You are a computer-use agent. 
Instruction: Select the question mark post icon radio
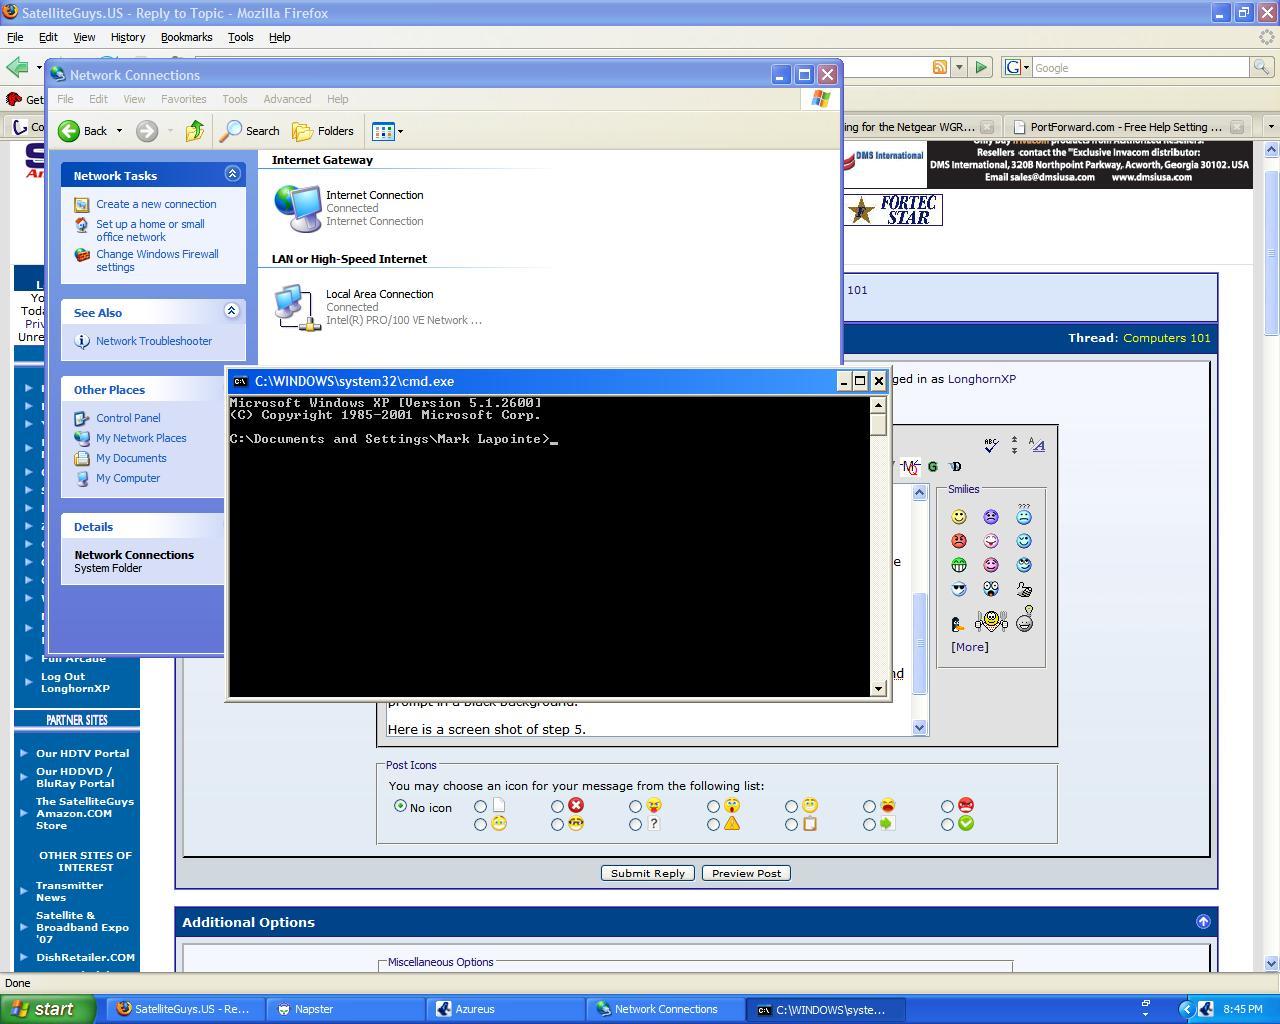(636, 825)
